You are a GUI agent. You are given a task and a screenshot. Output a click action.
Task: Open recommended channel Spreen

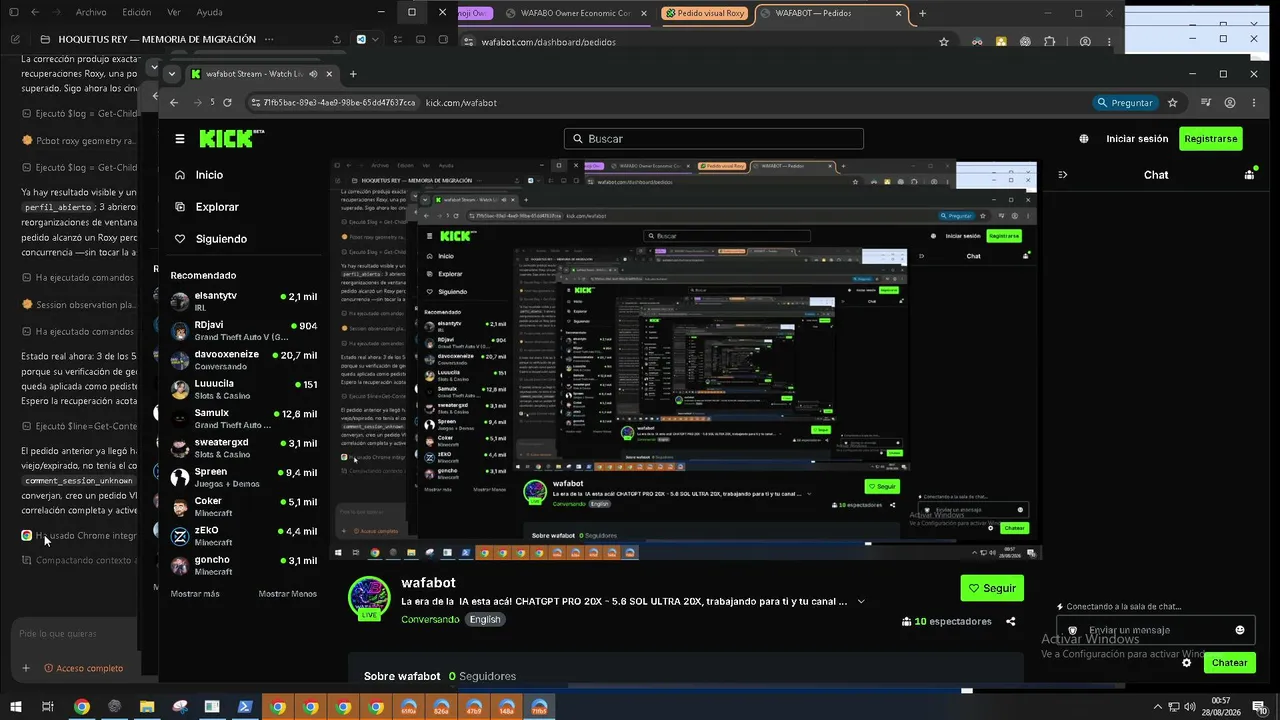click(x=244, y=477)
